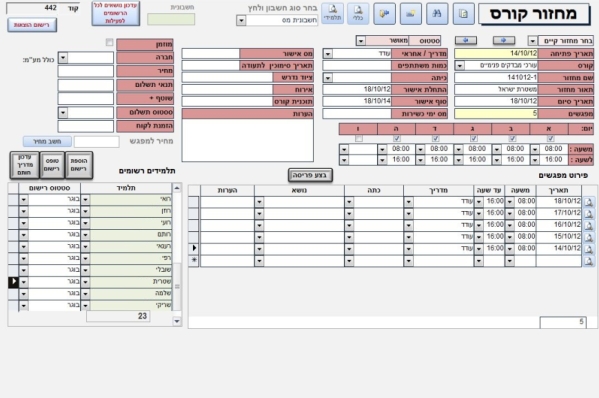Go to previous record with left arrow
This screenshot has height=398, width=599.
466,40
